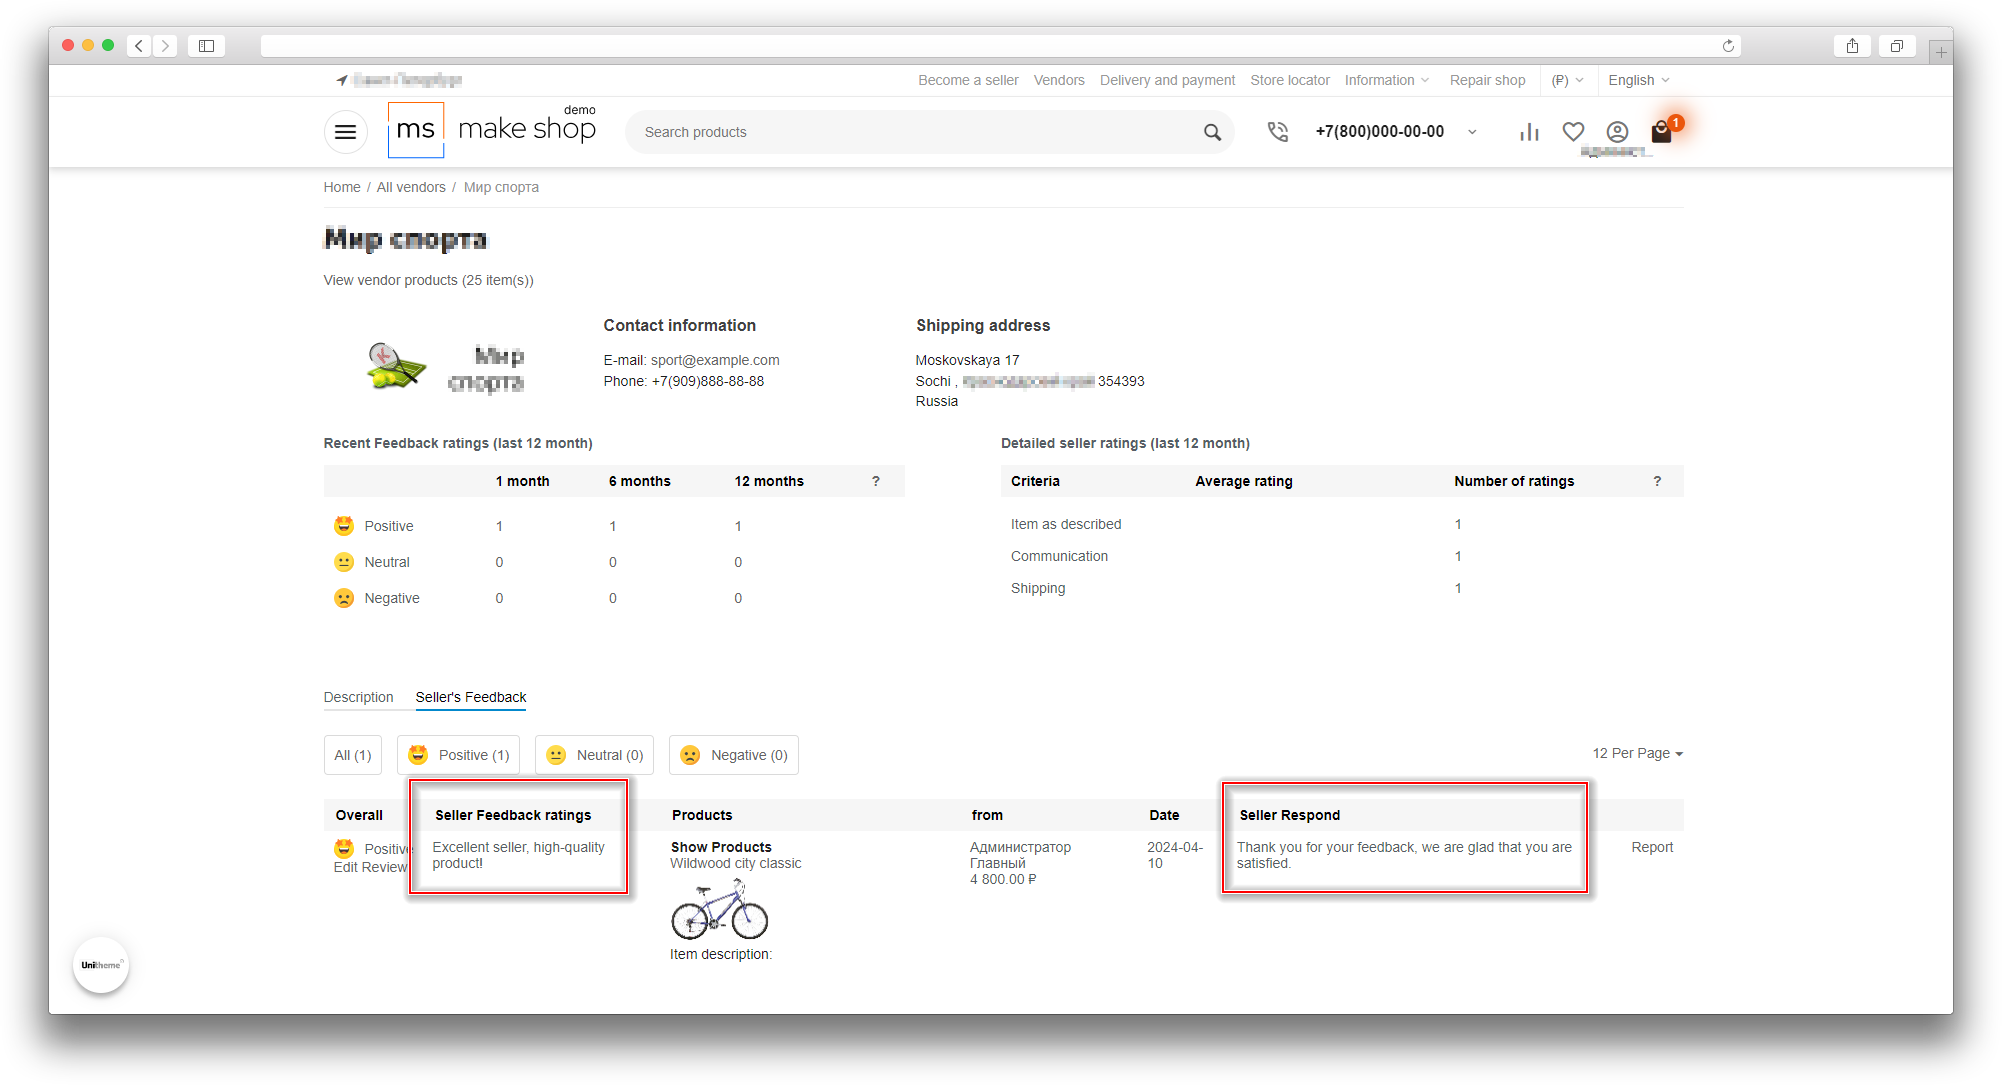Image resolution: width=2002 pixels, height=1085 pixels.
Task: Open View vendor products link
Action: click(428, 280)
